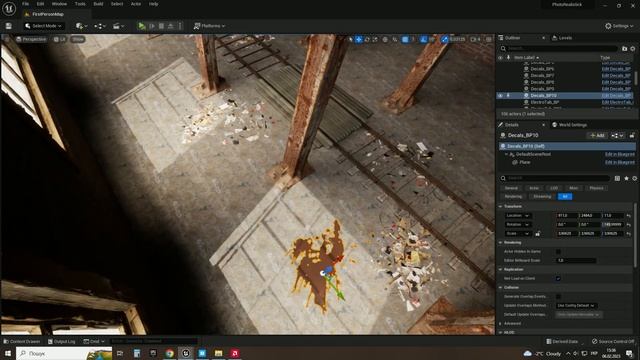640x360 pixels.
Task: Toggle Generate Overlap Events checkbox
Action: pyautogui.click(x=558, y=297)
